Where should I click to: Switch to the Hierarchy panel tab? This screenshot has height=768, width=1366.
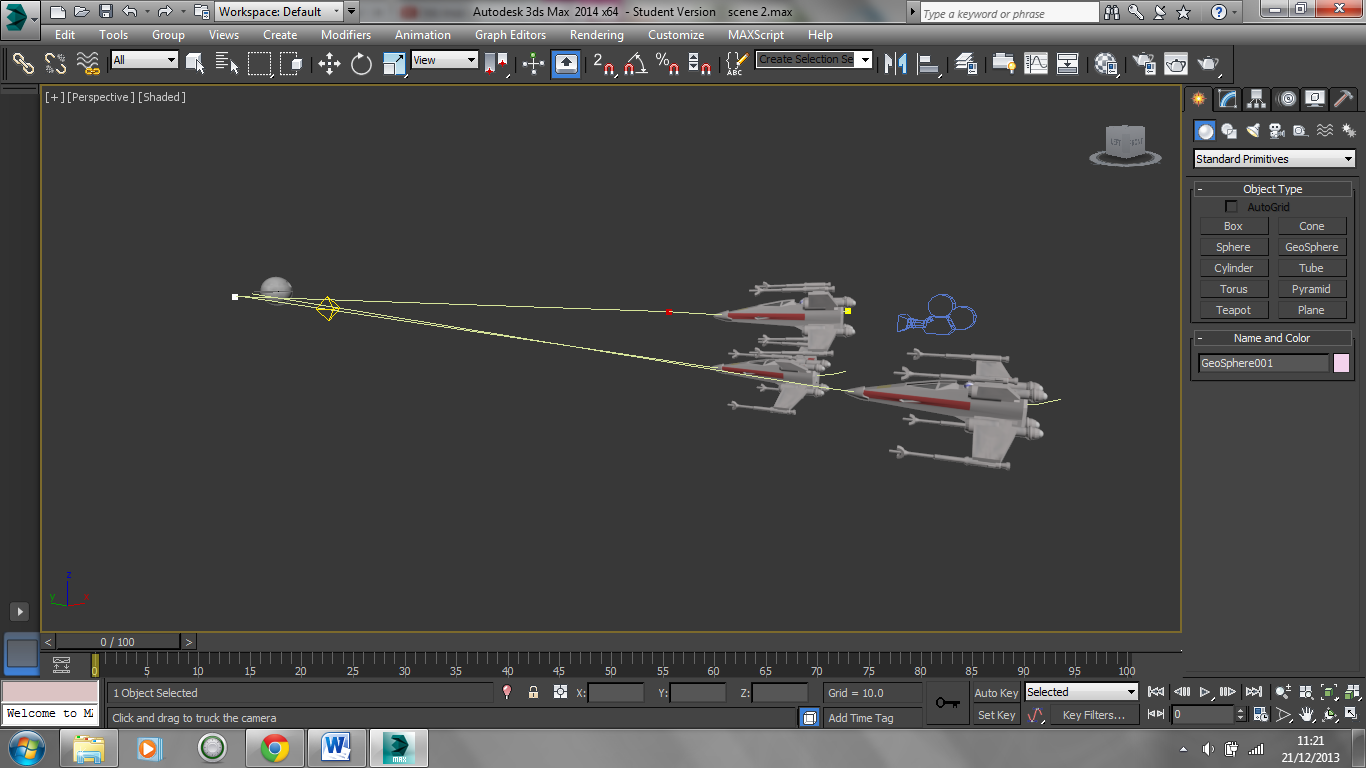pos(1257,99)
